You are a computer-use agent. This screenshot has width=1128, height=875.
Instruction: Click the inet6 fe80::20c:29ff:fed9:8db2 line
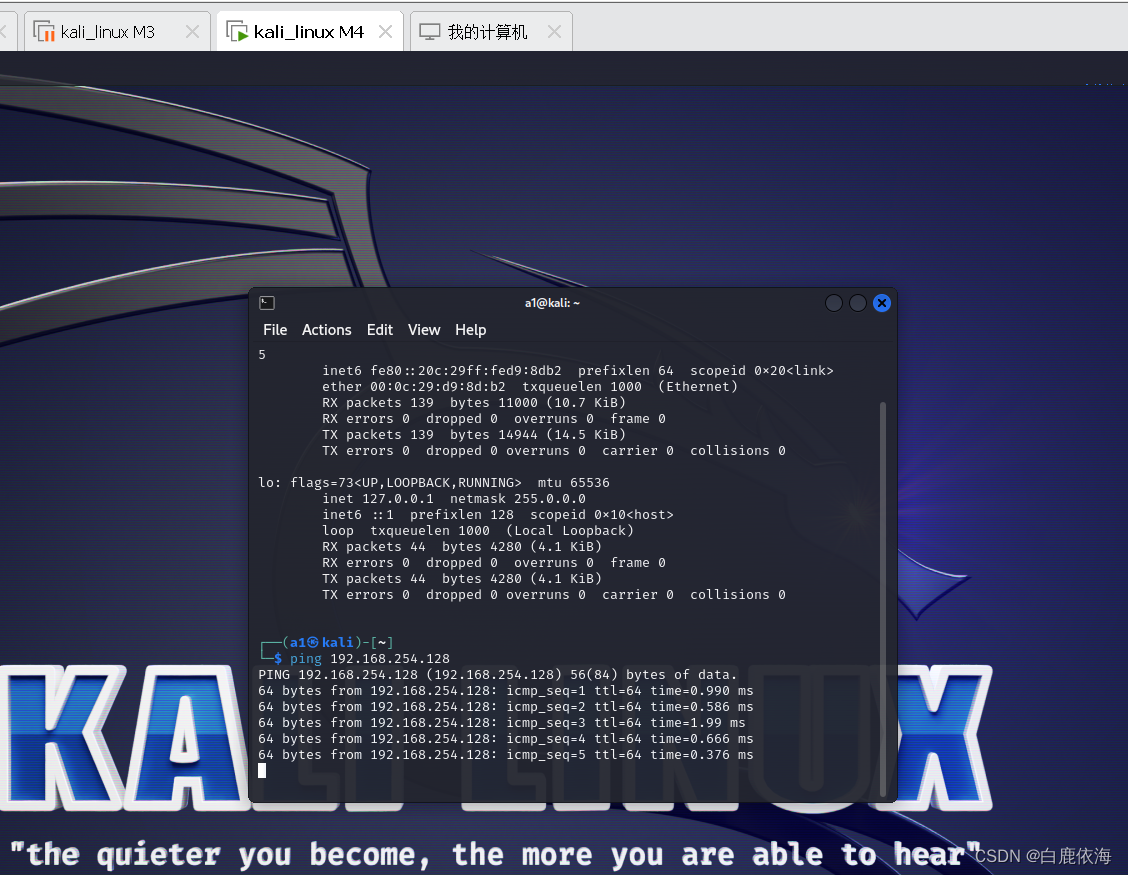(x=578, y=371)
